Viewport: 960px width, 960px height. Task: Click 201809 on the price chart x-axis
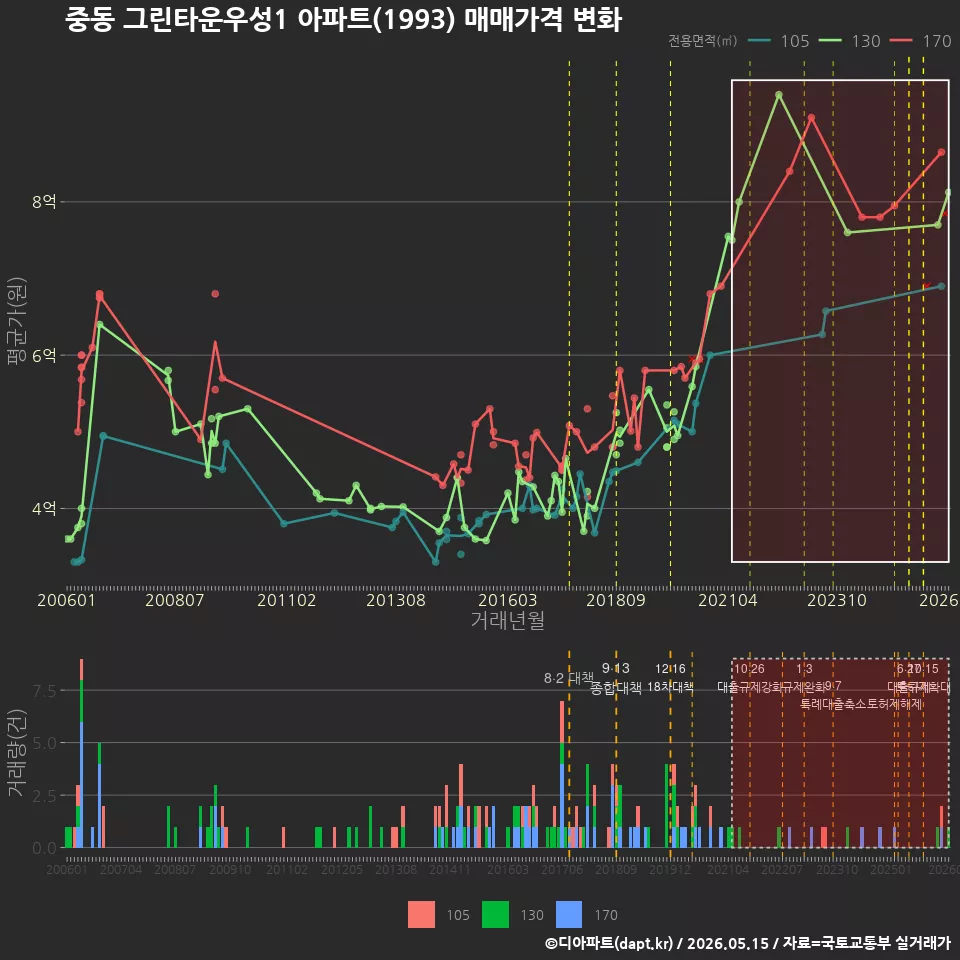[x=616, y=600]
